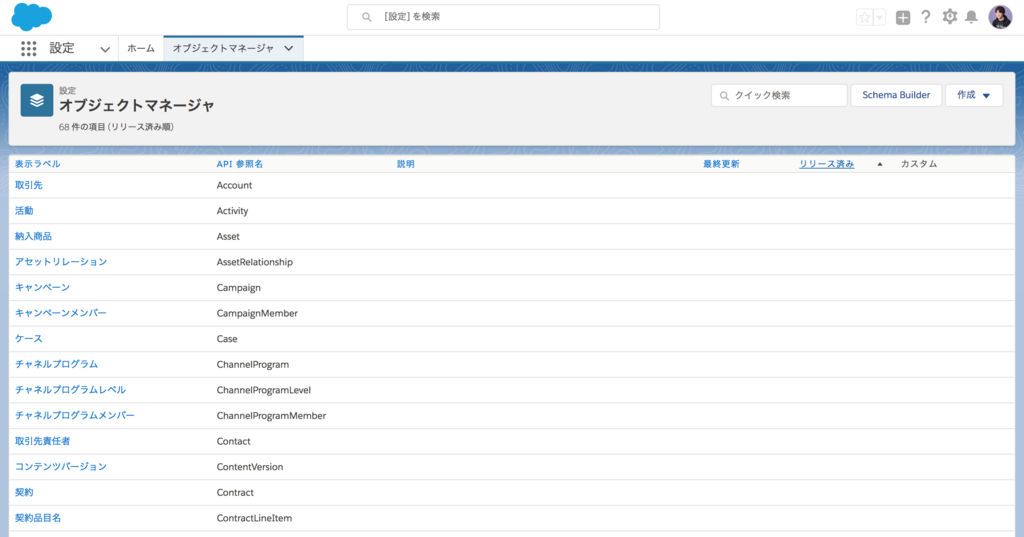The width and height of the screenshot is (1024, 537).
Task: Open the コンテンツバージョン object
Action: pos(61,466)
